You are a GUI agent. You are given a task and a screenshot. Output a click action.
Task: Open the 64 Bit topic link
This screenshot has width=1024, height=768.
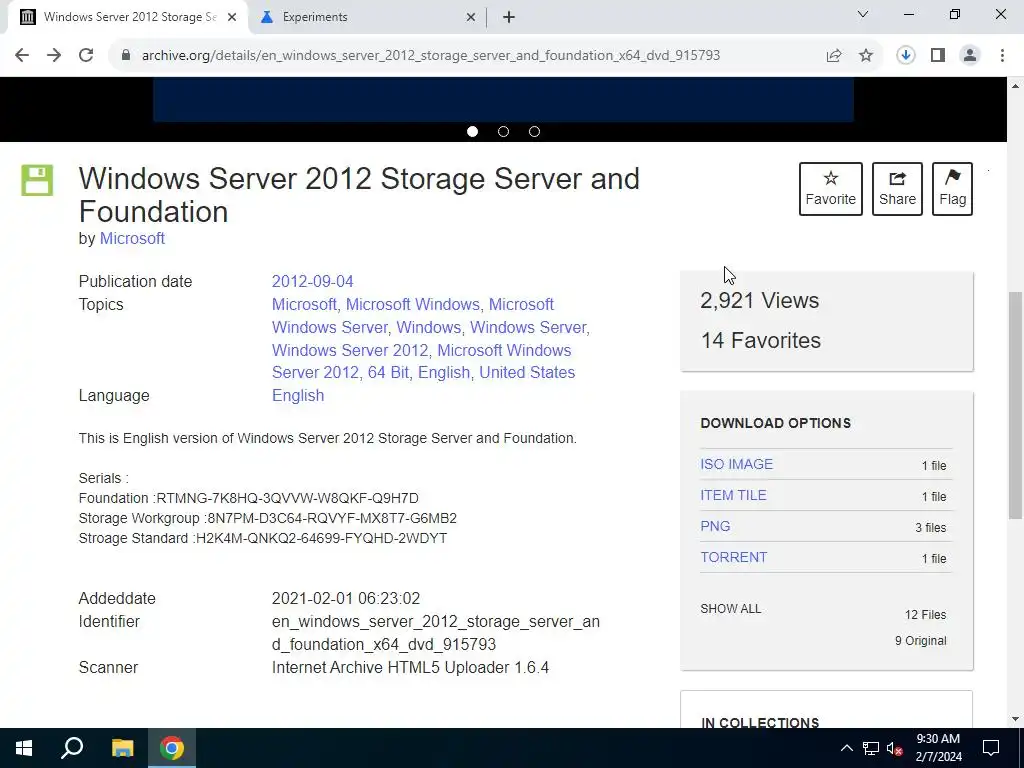click(x=389, y=372)
